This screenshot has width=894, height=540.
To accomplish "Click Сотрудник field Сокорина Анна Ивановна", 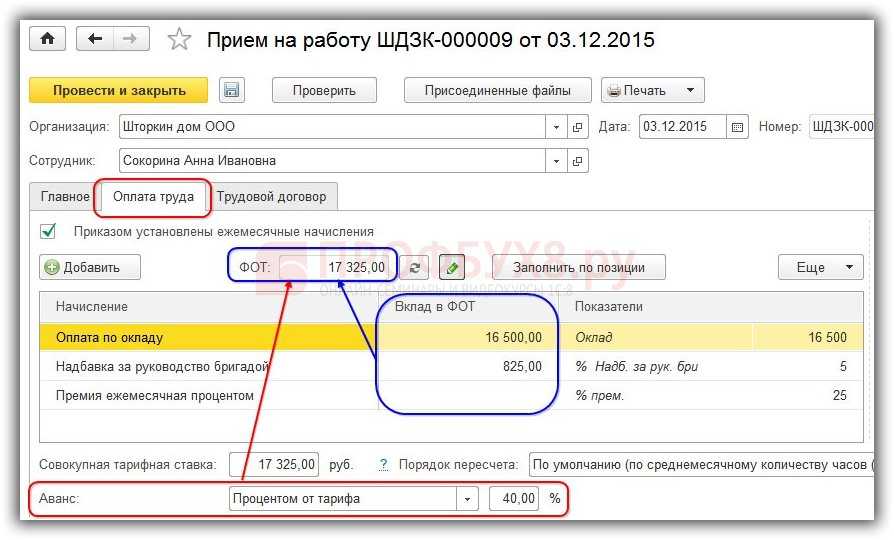I will pos(332,161).
